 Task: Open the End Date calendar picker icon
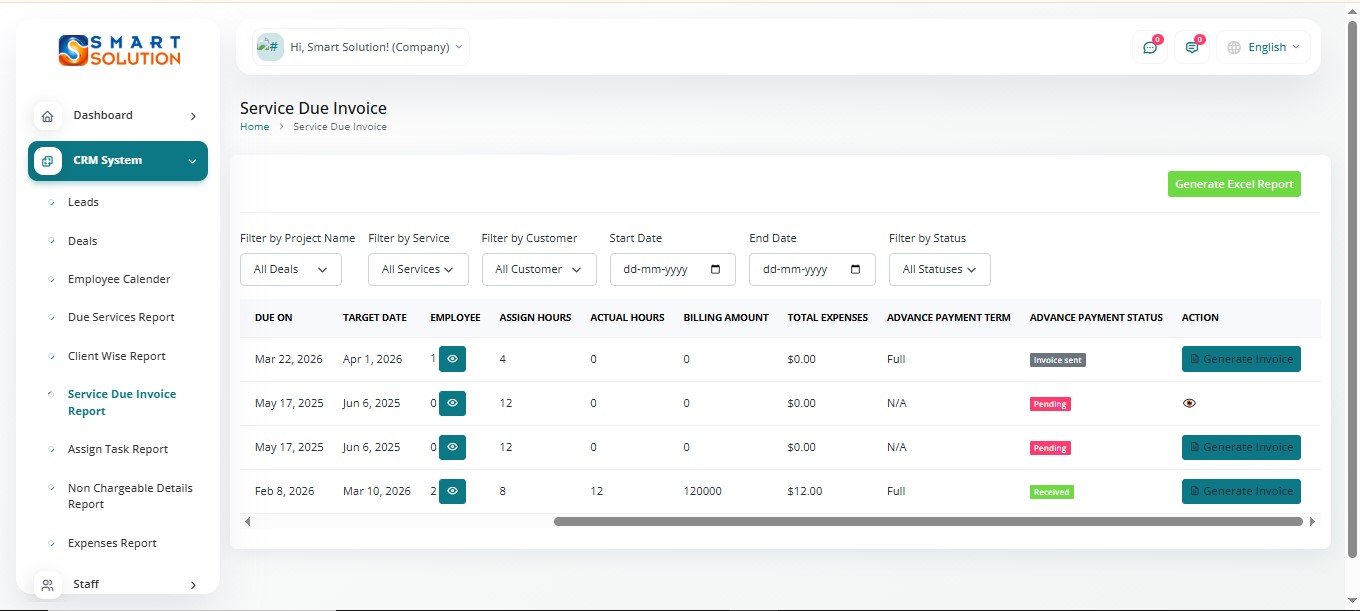855,269
